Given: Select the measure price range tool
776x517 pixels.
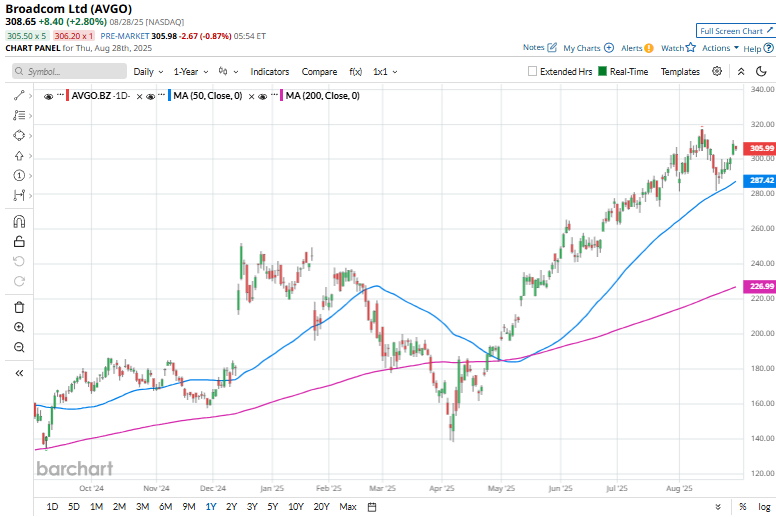Looking at the screenshot, I should 19,195.
